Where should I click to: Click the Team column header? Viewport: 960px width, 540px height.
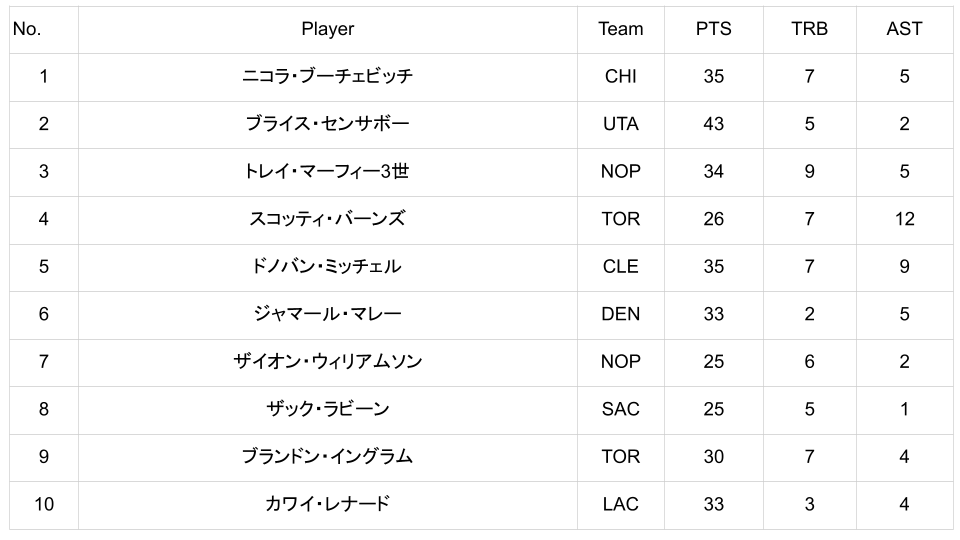click(620, 29)
